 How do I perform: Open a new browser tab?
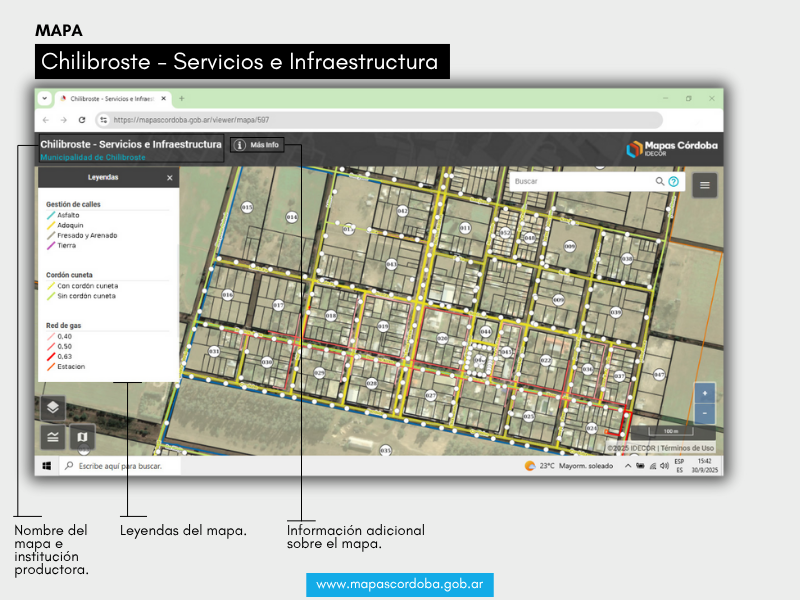pos(181,99)
